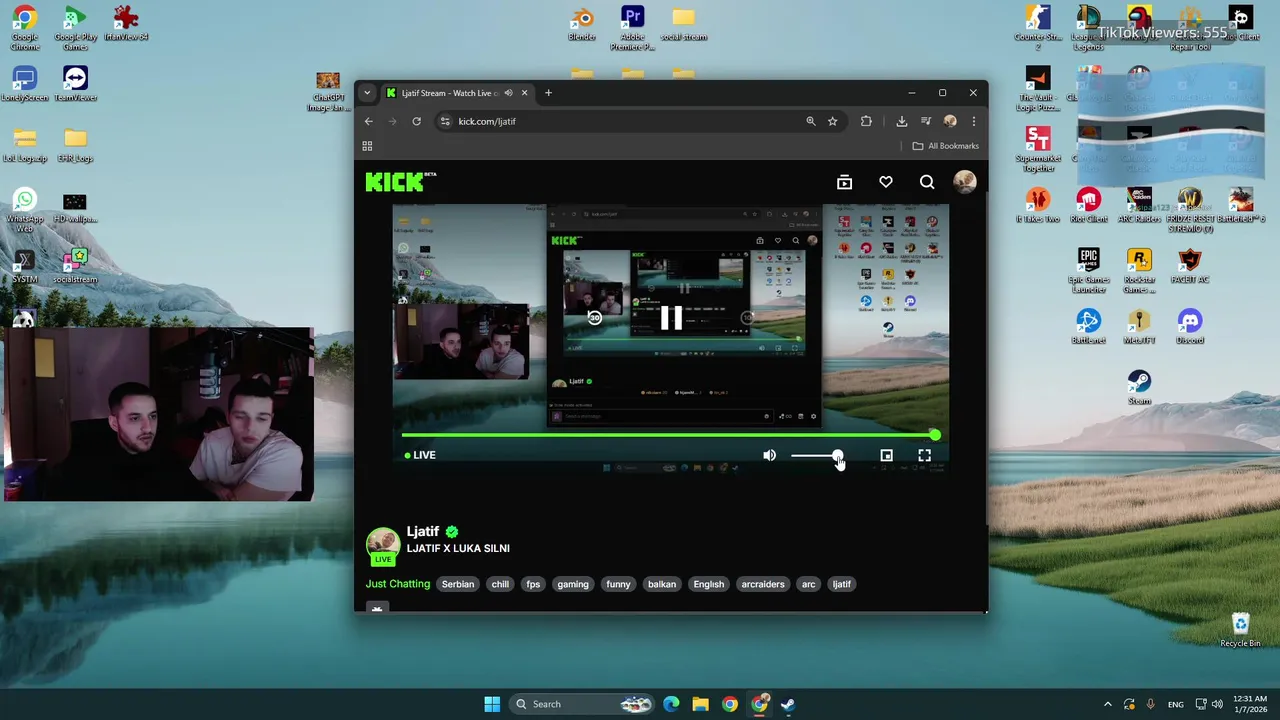Seek on the green stream progress bar
The image size is (1280, 720).
(668, 435)
